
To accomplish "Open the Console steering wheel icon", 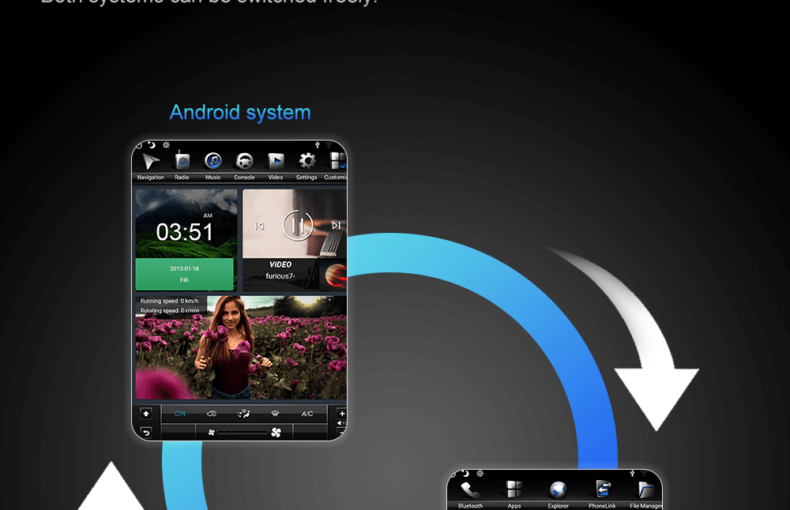I will 244,161.
